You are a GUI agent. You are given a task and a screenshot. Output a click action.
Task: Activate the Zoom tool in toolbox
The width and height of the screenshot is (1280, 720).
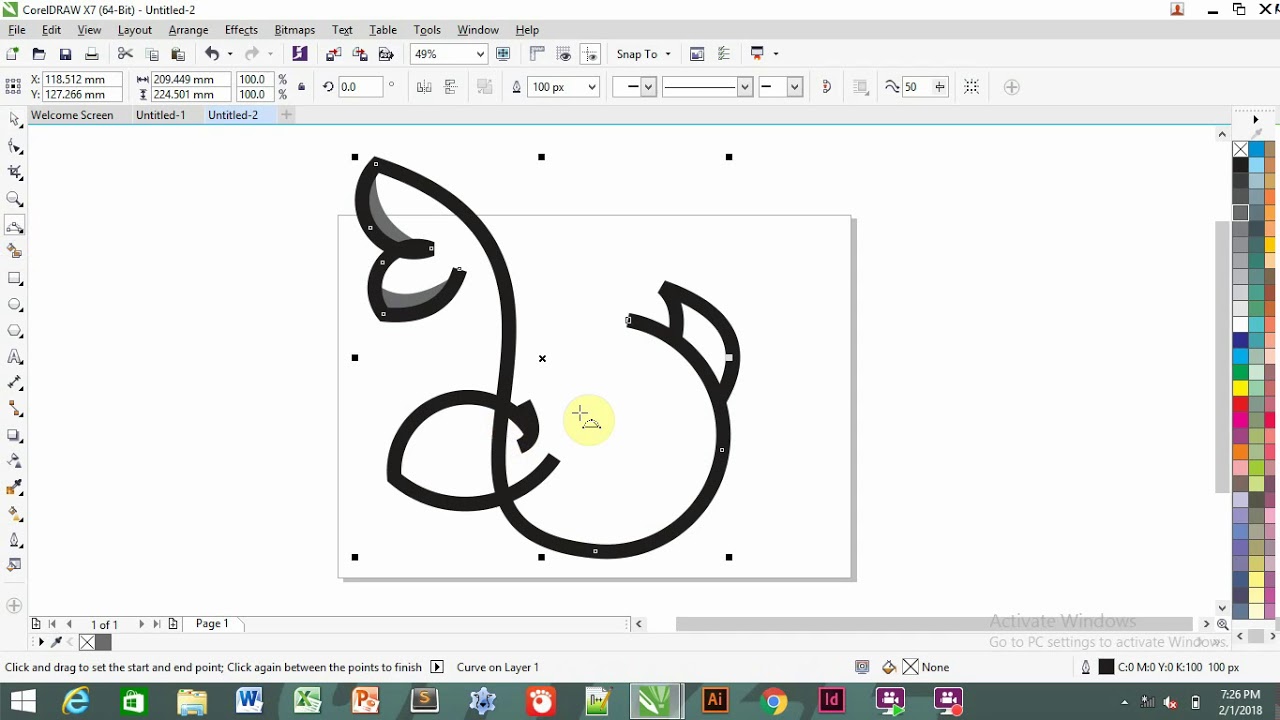point(15,199)
